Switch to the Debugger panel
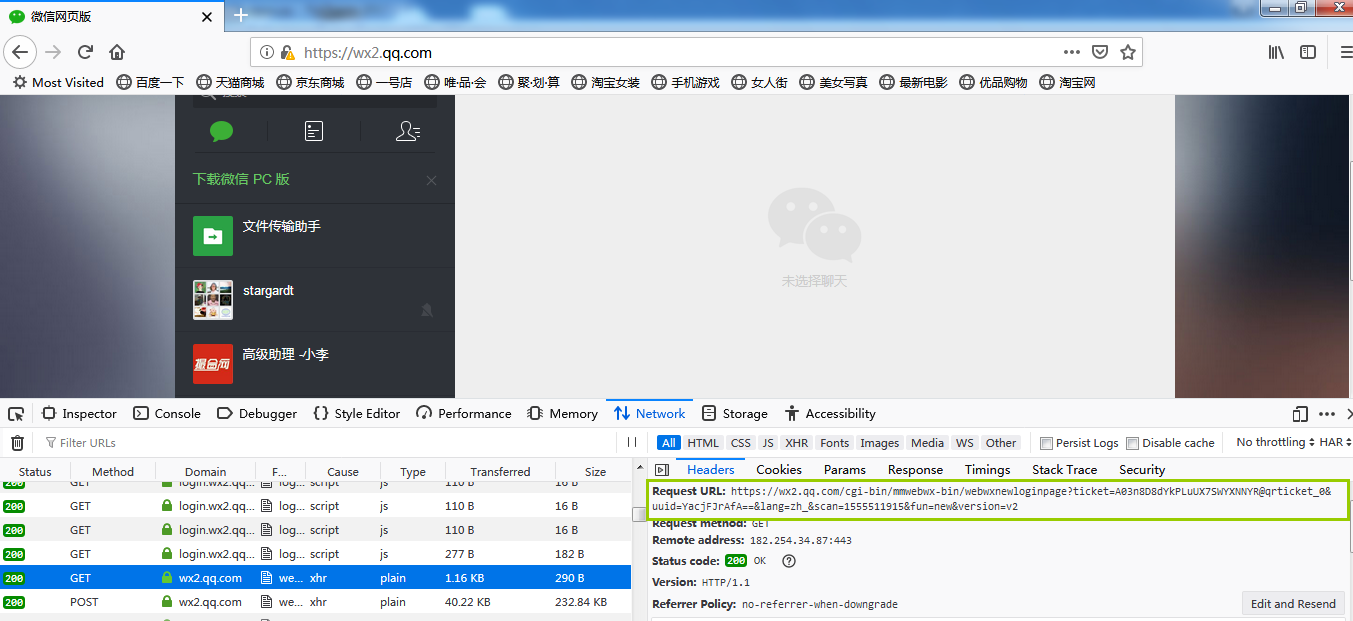Image resolution: width=1353 pixels, height=621 pixels. (x=257, y=414)
